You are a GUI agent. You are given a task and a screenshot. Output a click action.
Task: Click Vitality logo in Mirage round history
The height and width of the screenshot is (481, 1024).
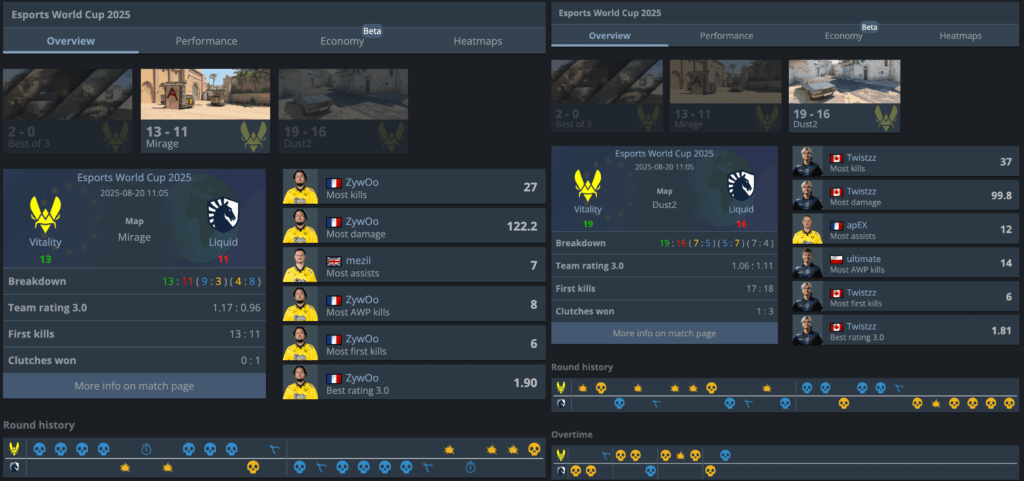click(x=14, y=449)
